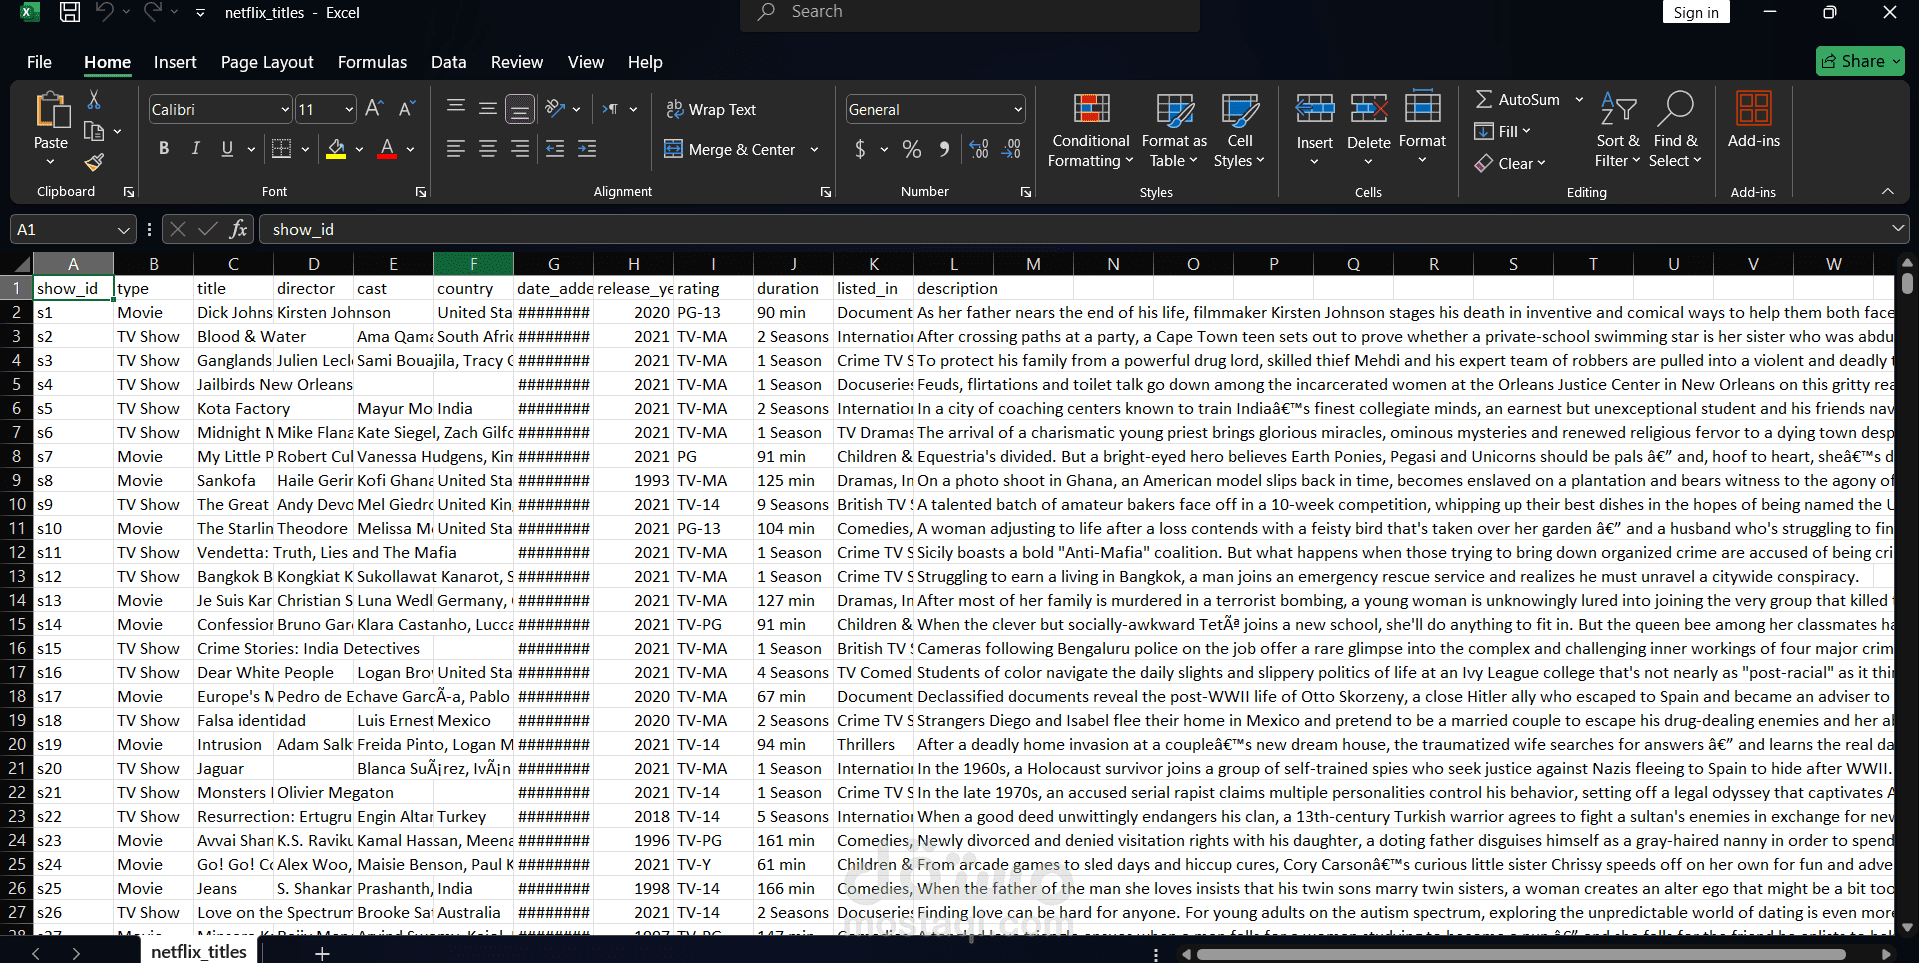The height and width of the screenshot is (963, 1919).
Task: Open Font dialog launcher
Action: (x=421, y=192)
